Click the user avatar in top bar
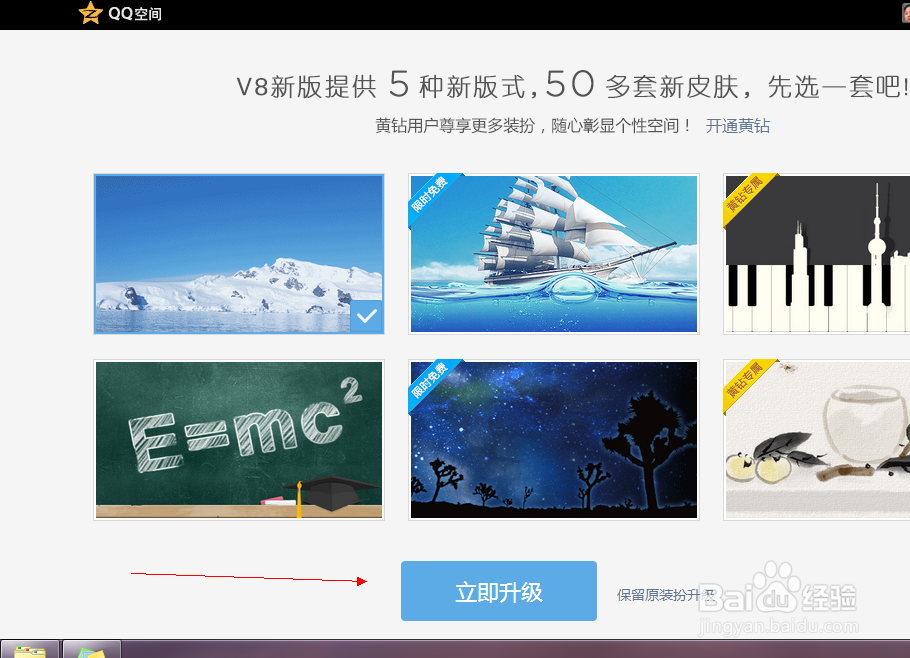The image size is (910, 658). (905, 12)
